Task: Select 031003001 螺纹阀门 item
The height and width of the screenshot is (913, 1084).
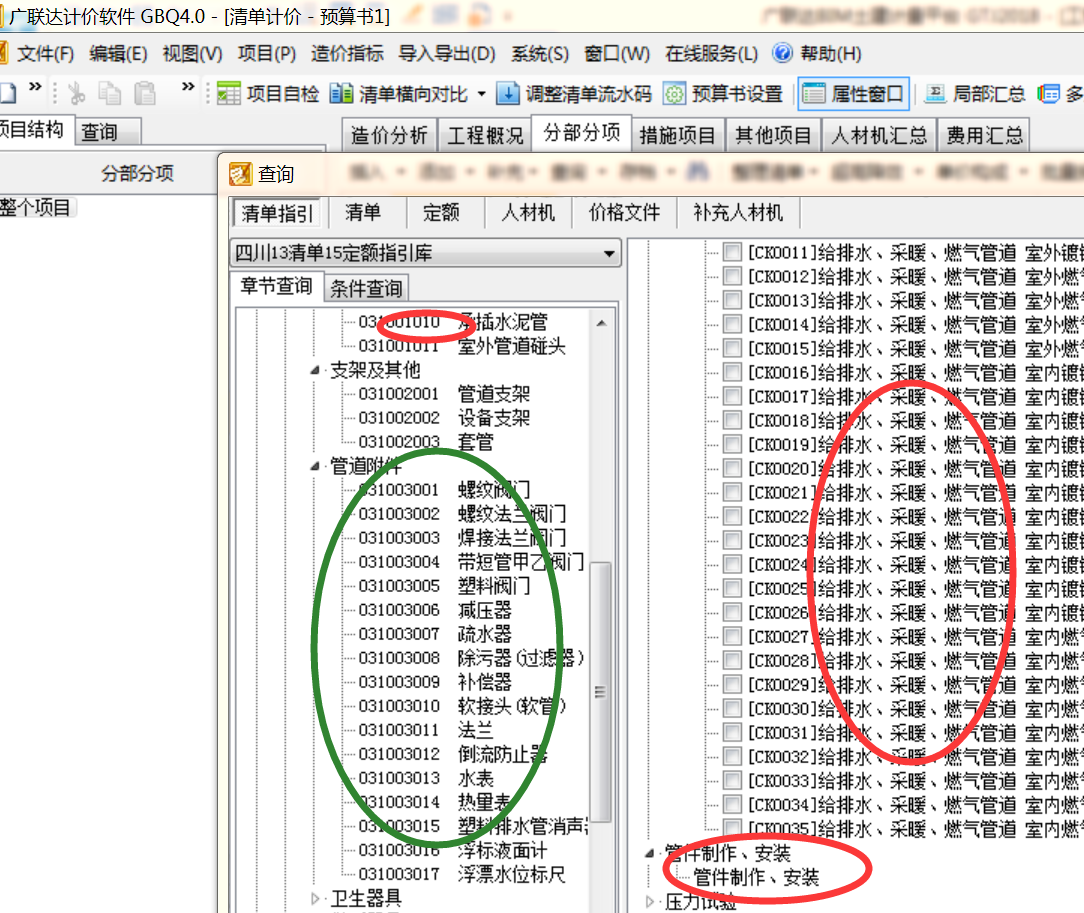Action: coord(444,490)
